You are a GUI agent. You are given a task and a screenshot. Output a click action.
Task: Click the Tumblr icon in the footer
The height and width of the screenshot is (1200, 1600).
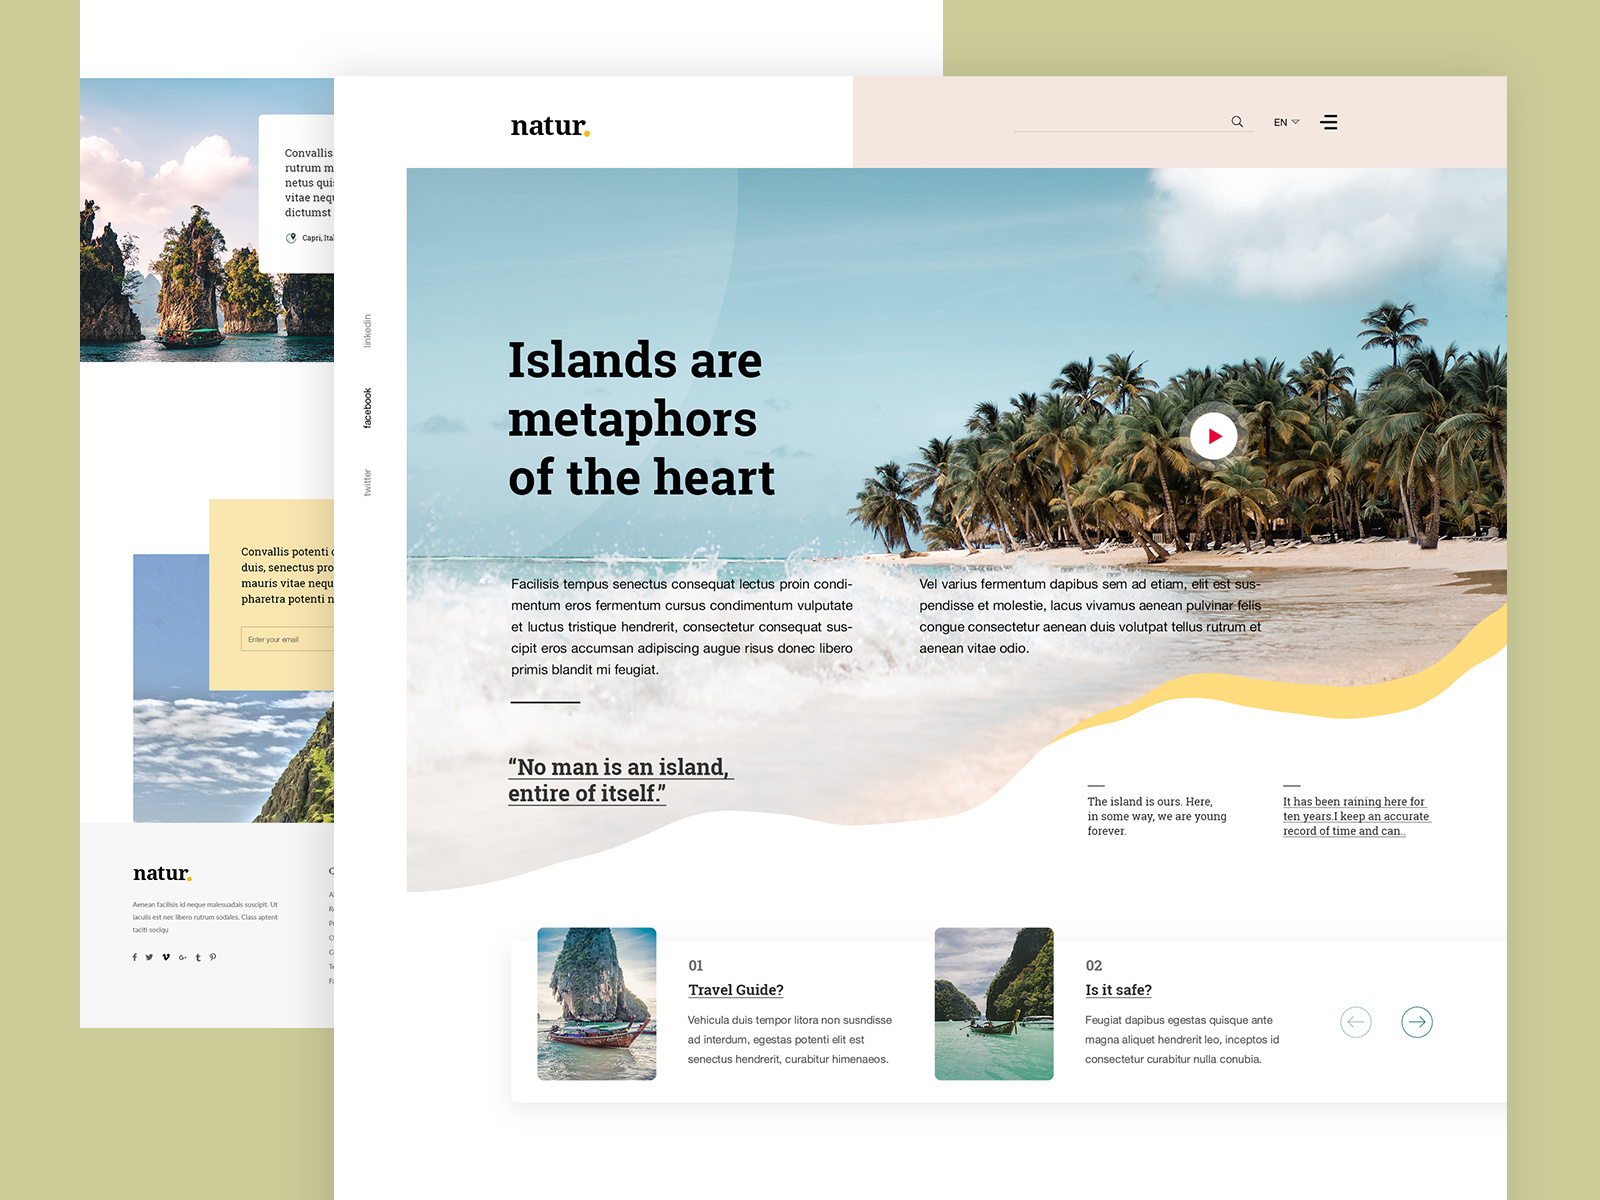pos(197,957)
